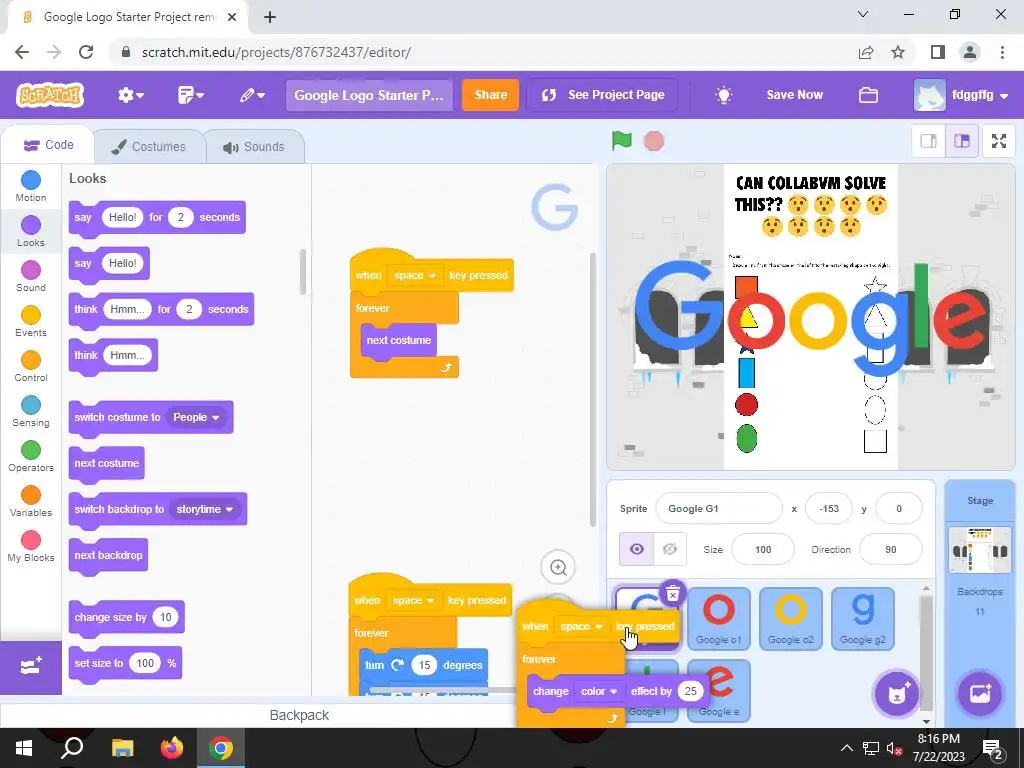Select the Google o1 sprite

718,619
